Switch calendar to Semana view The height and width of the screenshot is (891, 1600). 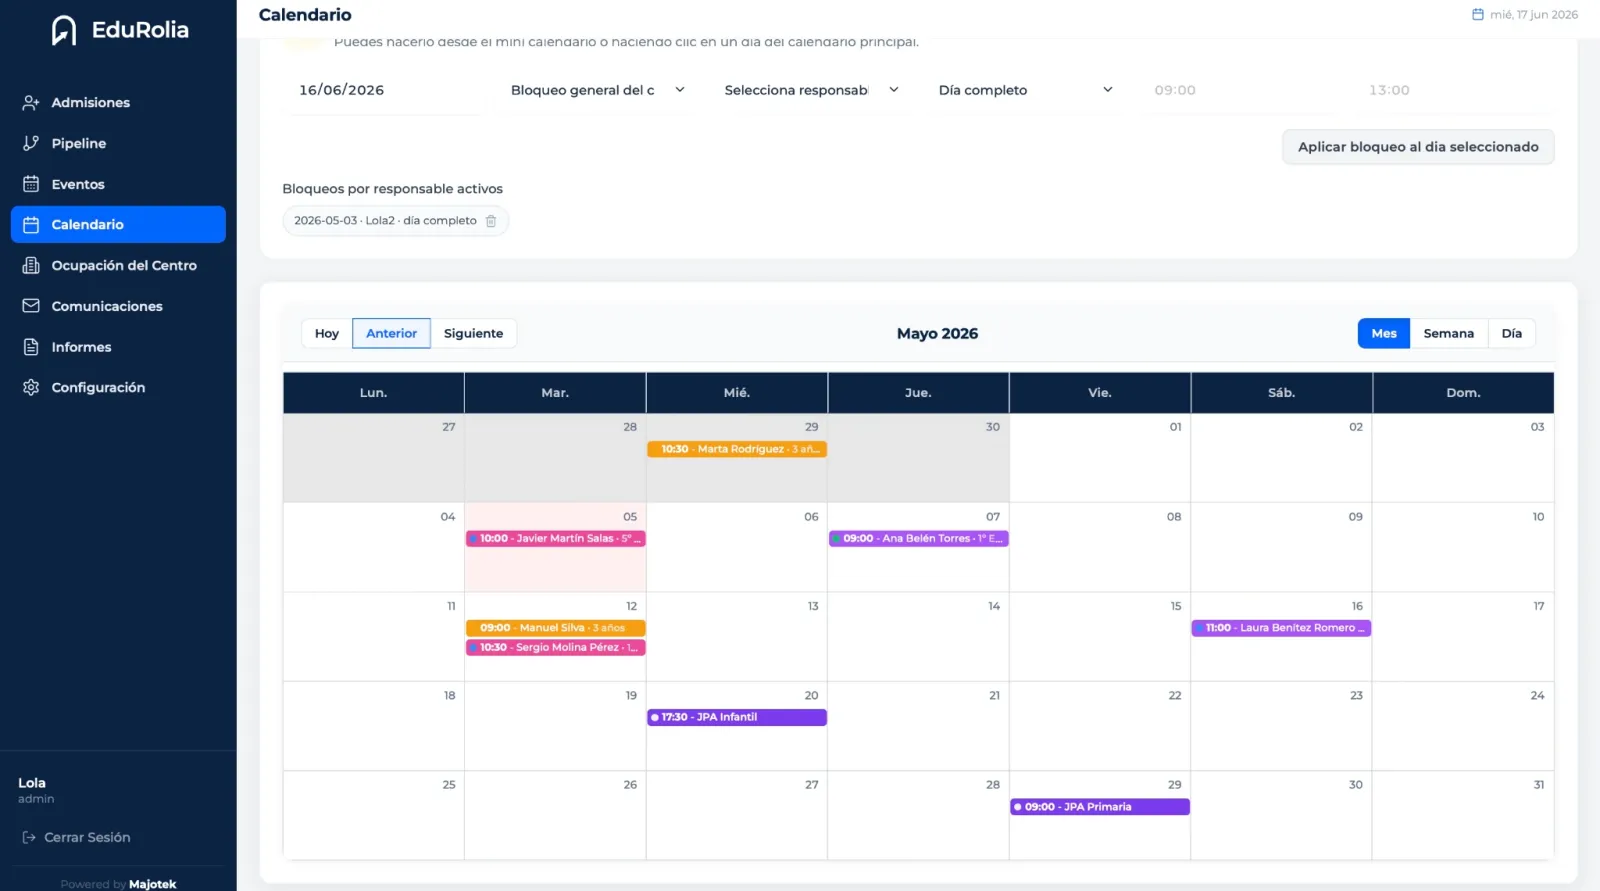pyautogui.click(x=1448, y=333)
